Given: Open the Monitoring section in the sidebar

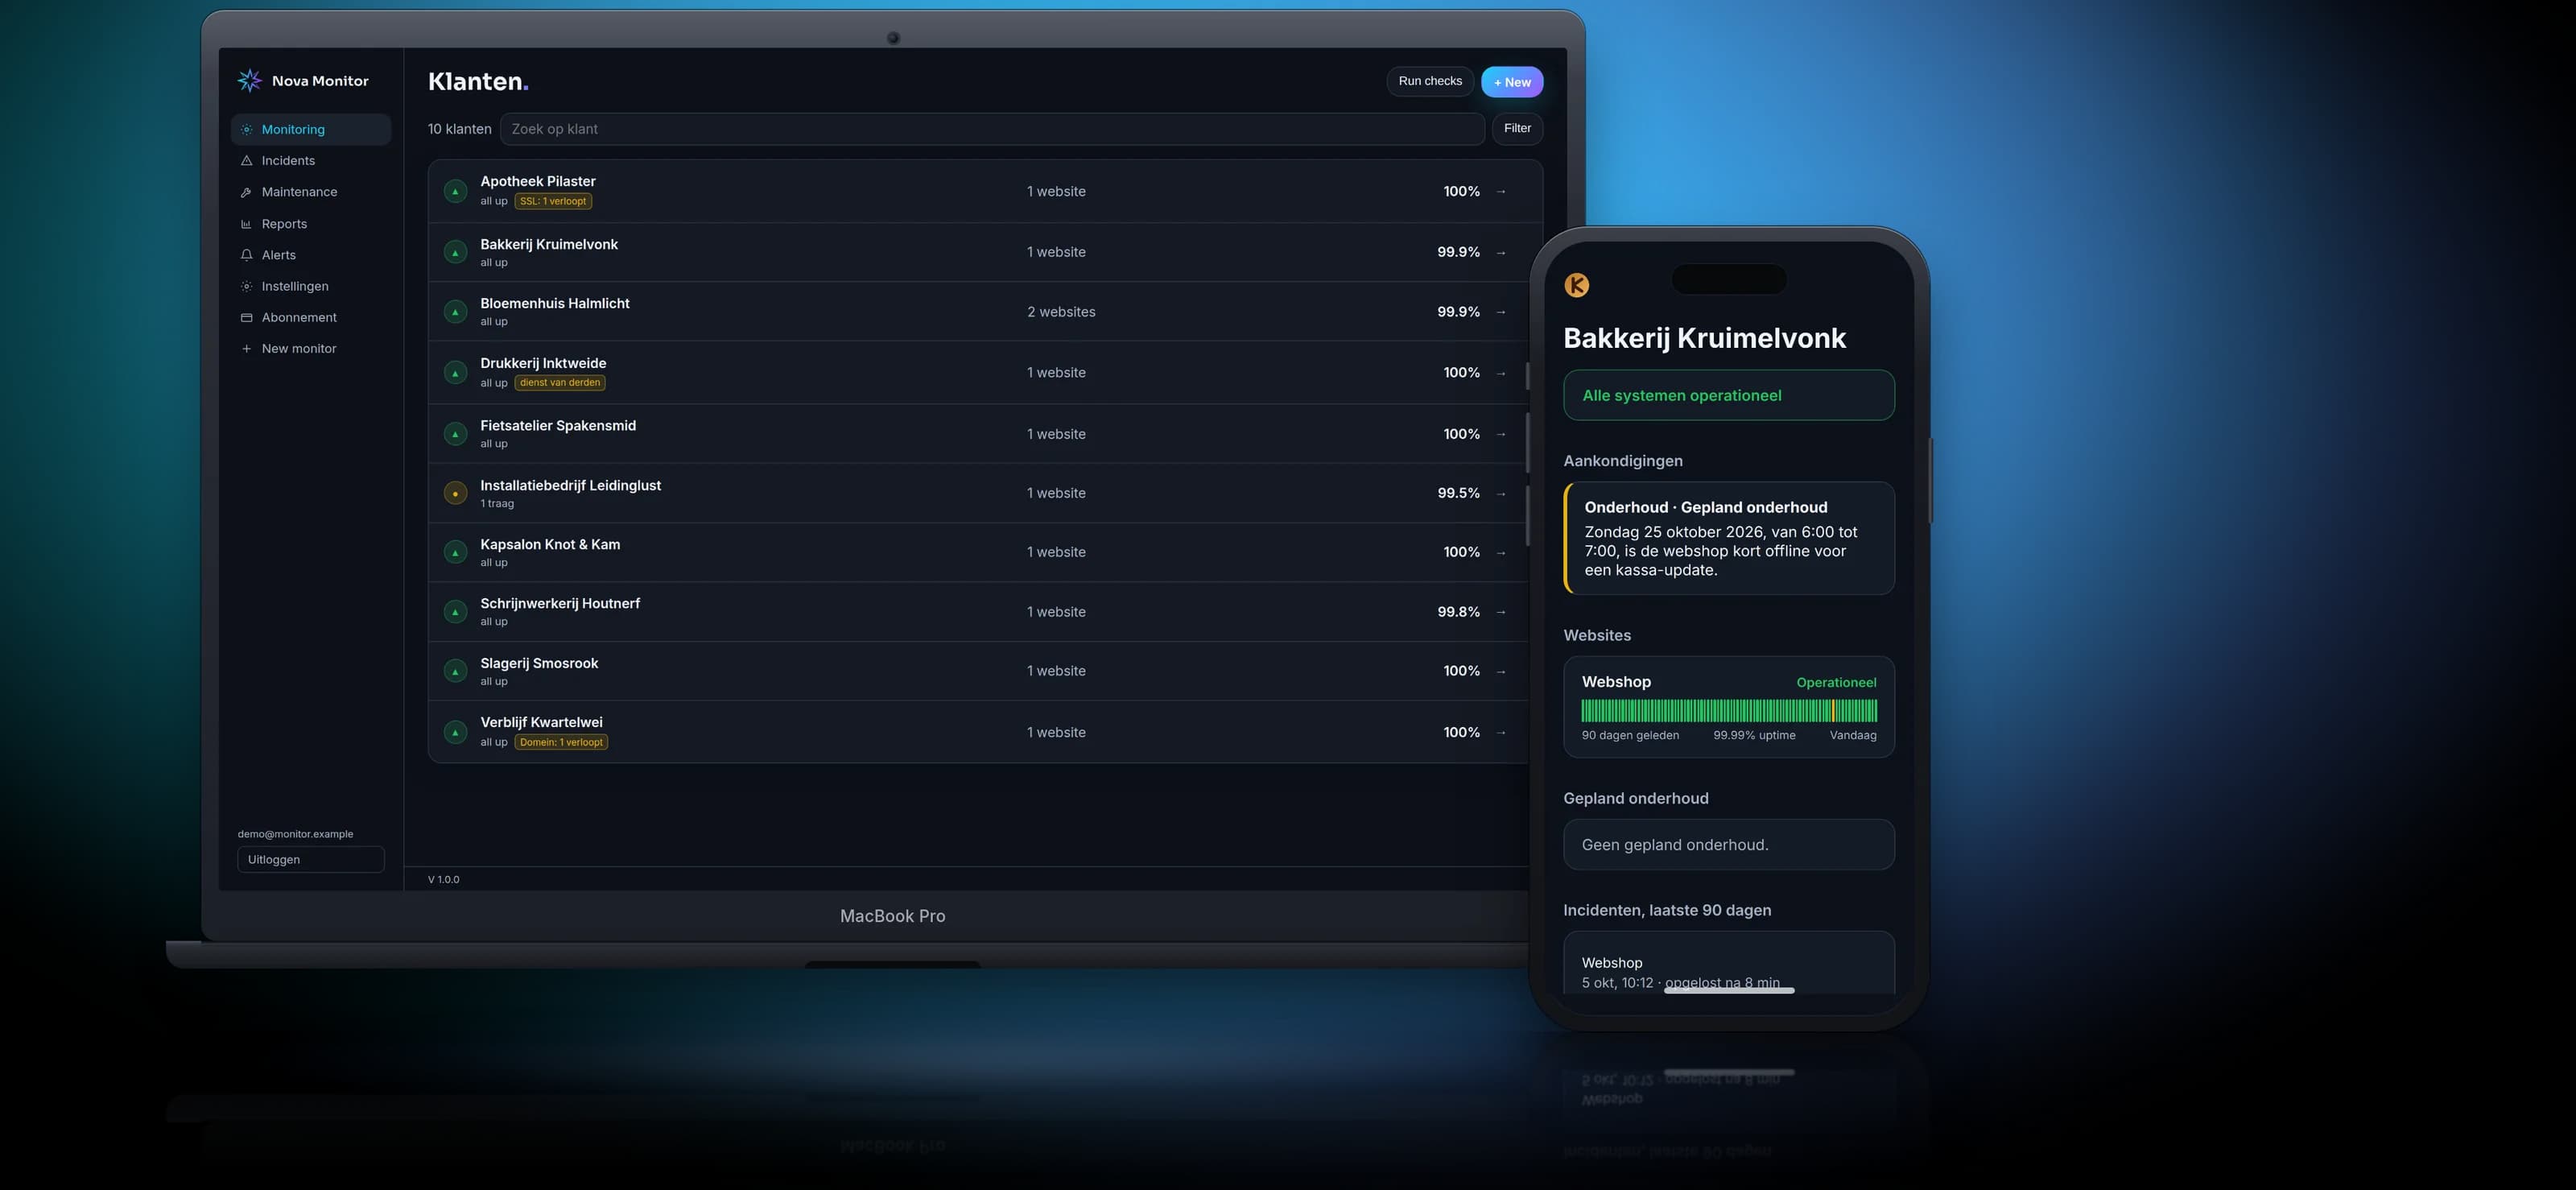Looking at the screenshot, I should point(311,129).
